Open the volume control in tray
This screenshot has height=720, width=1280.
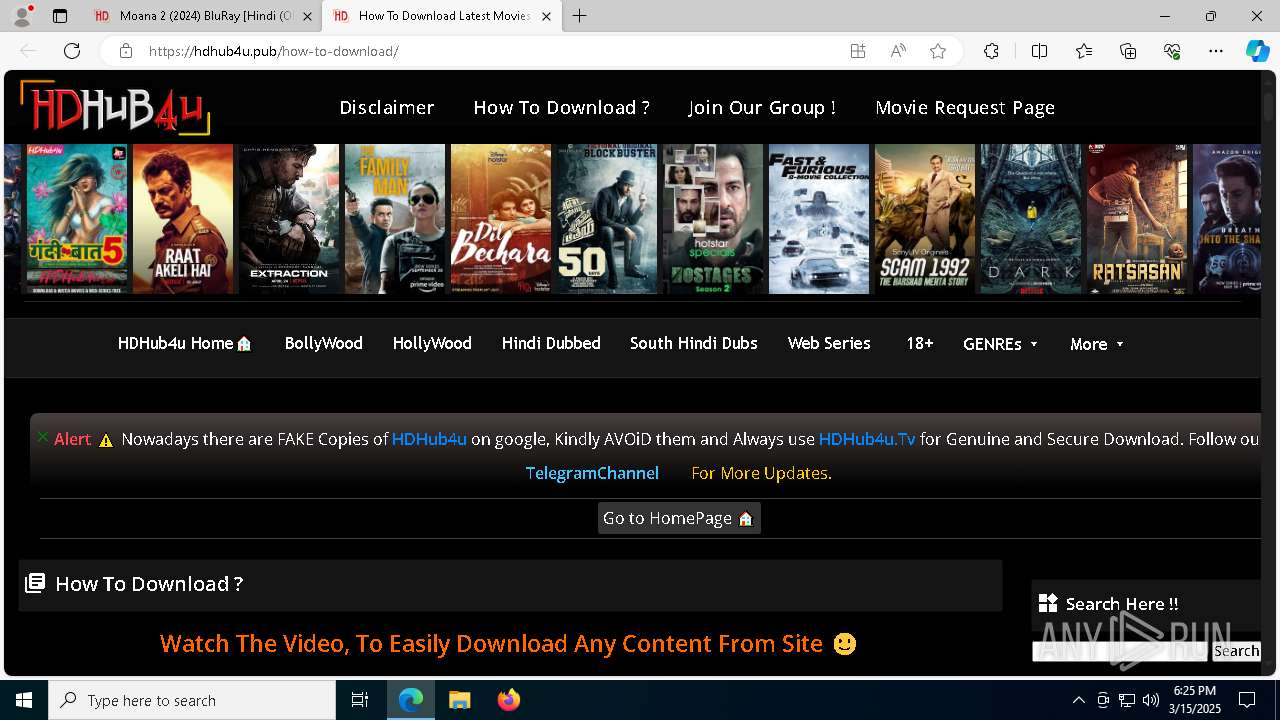tap(1151, 700)
